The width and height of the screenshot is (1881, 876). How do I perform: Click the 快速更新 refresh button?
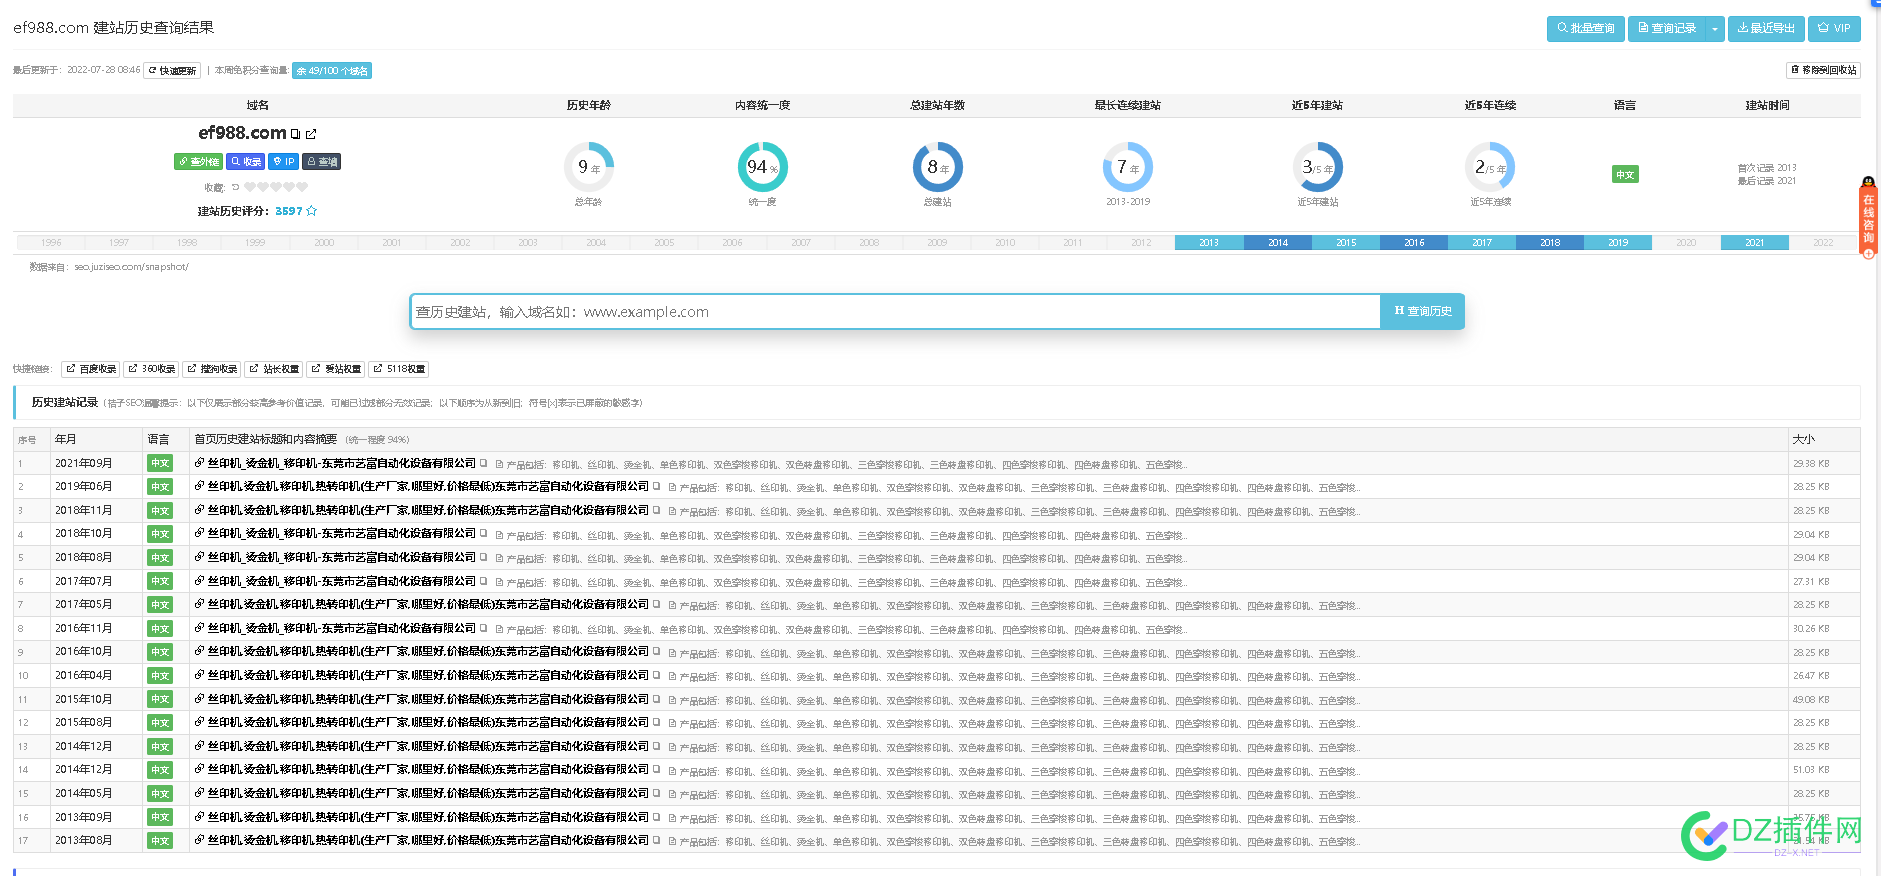pyautogui.click(x=172, y=71)
